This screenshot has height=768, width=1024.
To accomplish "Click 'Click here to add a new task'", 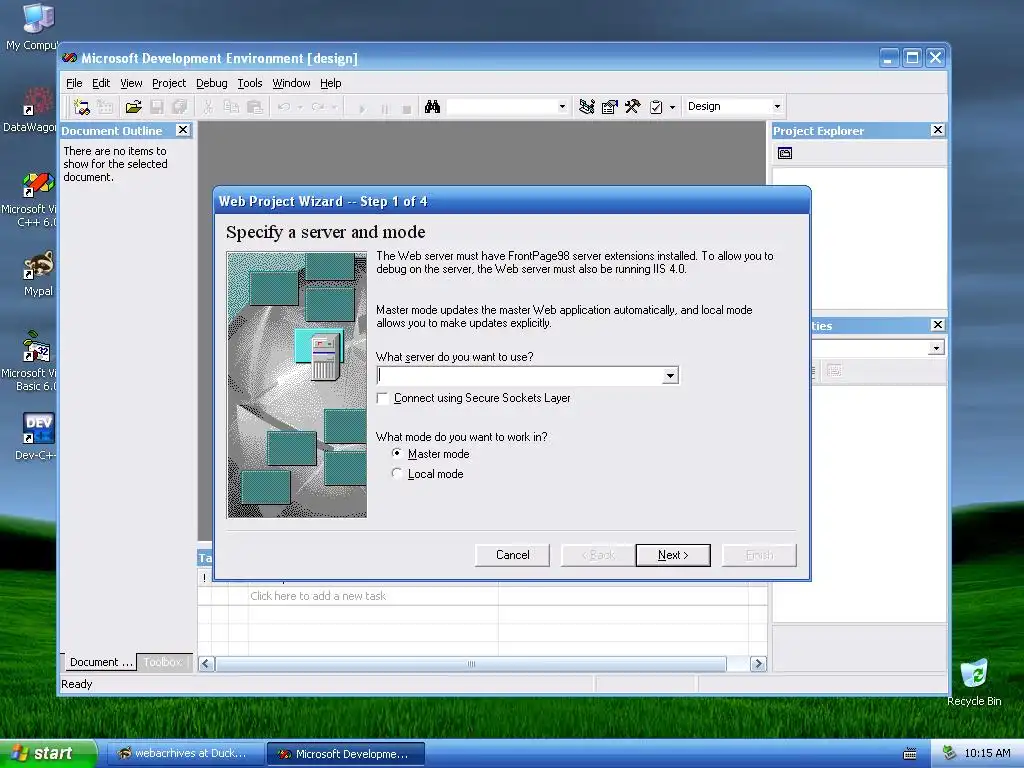I will [318, 596].
